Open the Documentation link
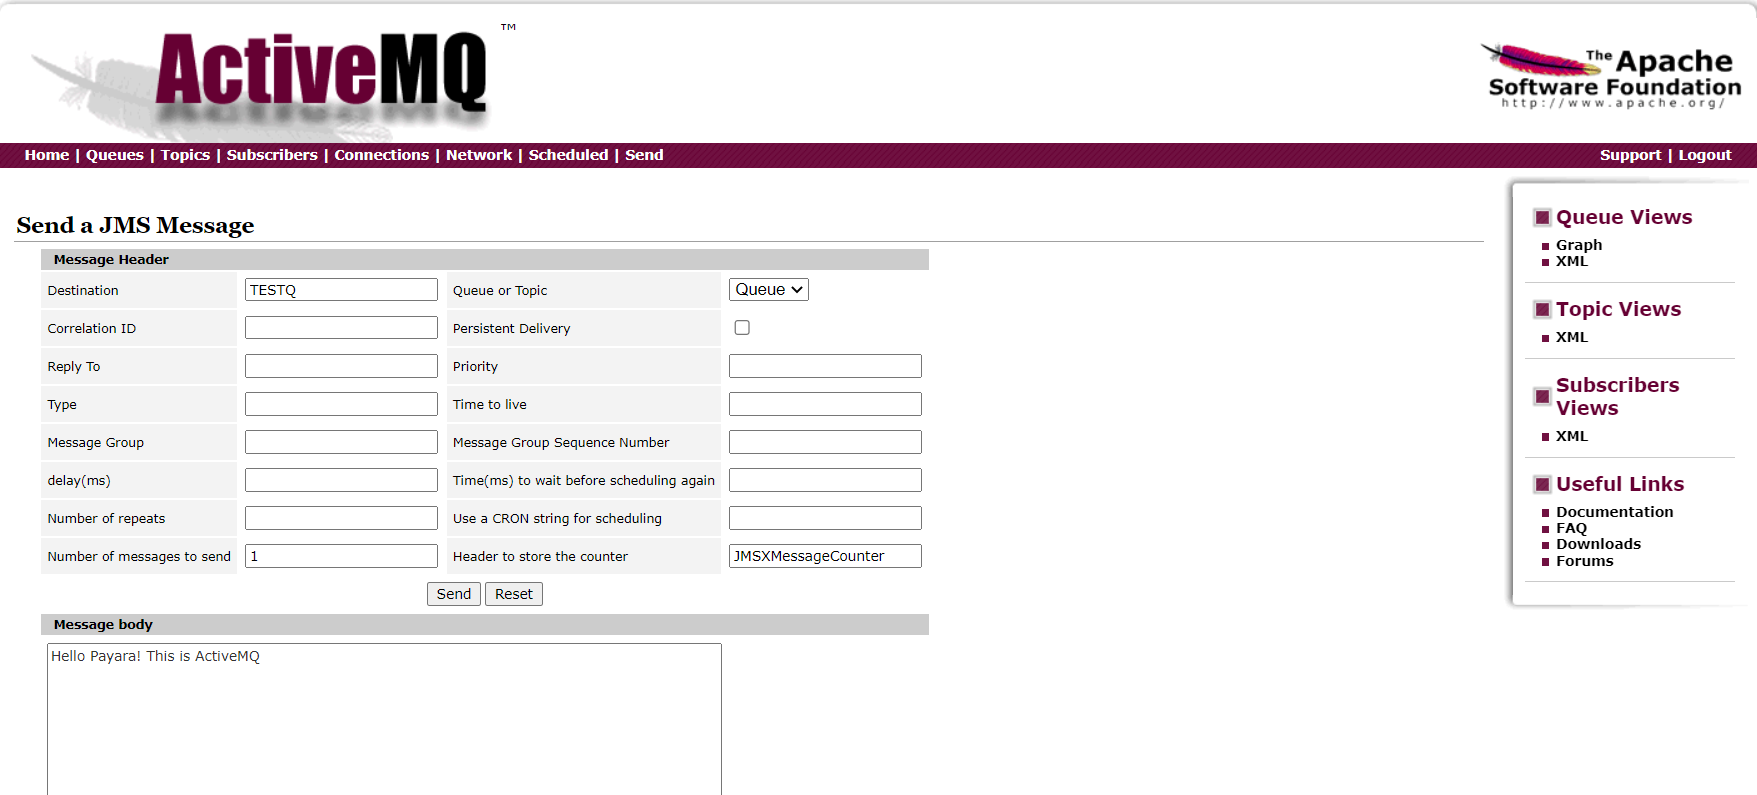The height and width of the screenshot is (795, 1757). 1614,512
